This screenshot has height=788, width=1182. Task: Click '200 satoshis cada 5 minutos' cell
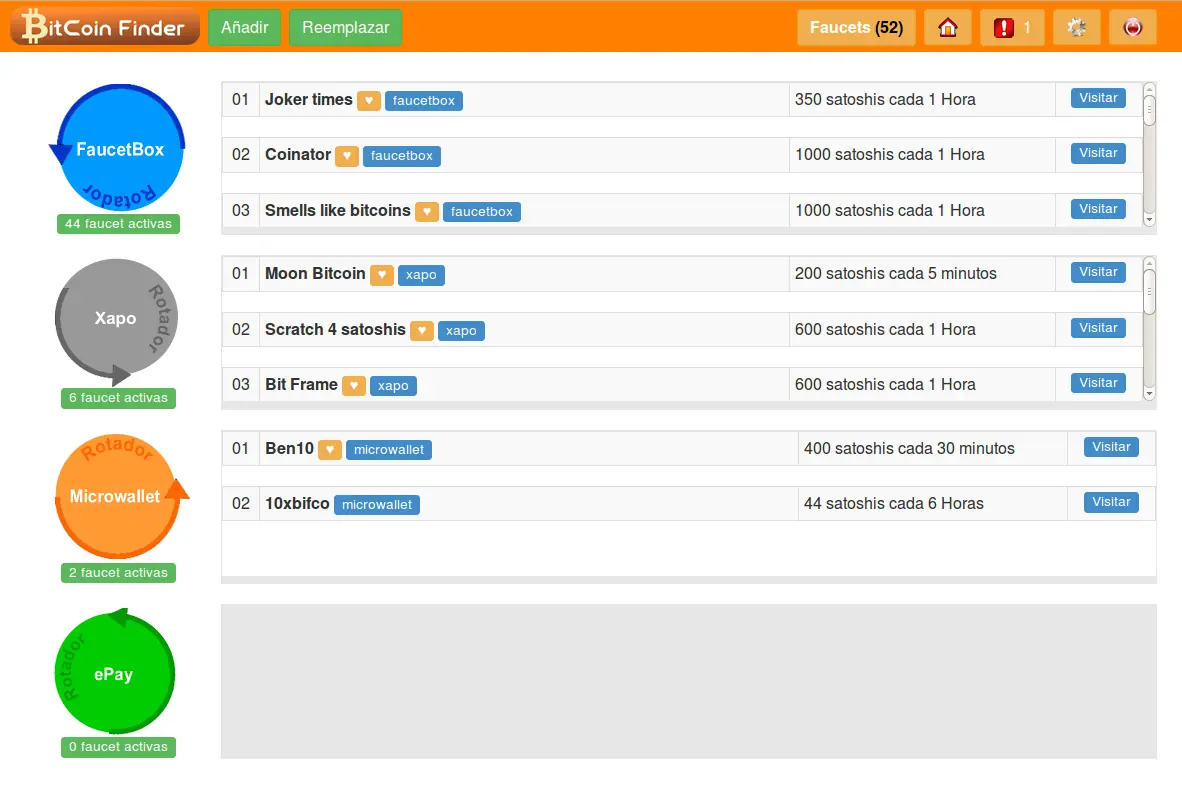(x=922, y=274)
